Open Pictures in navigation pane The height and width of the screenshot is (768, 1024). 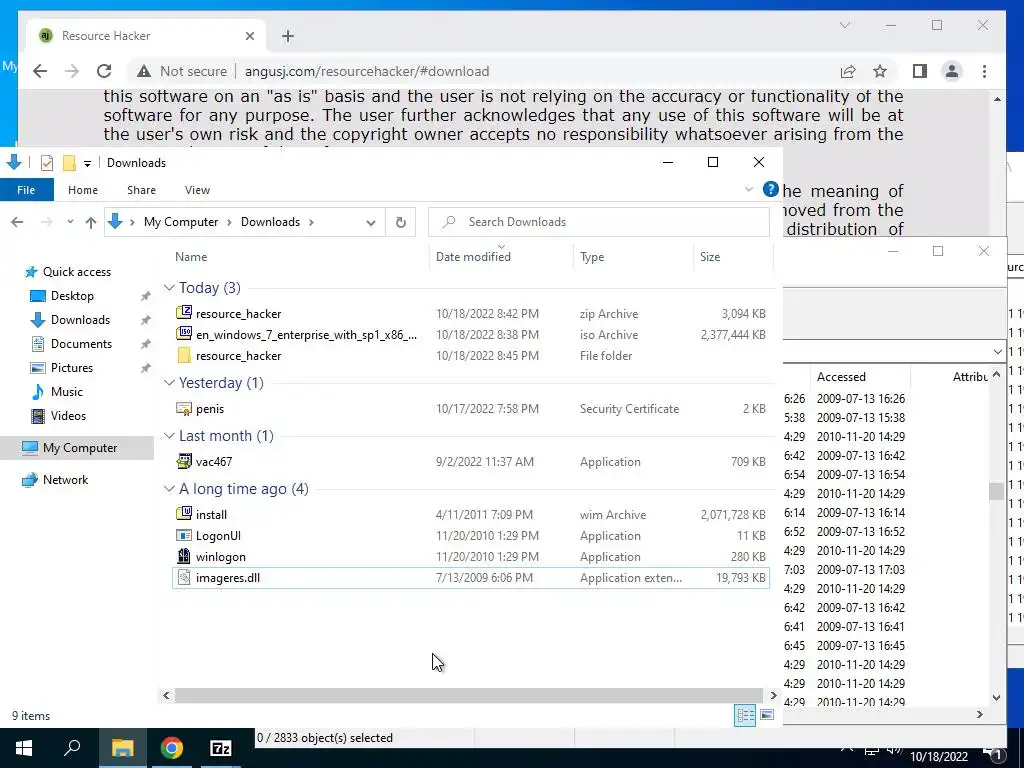pyautogui.click(x=62, y=368)
